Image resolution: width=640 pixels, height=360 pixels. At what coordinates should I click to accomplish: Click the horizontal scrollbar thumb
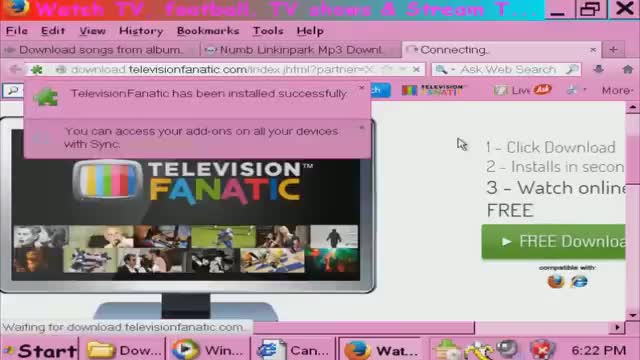363,327
